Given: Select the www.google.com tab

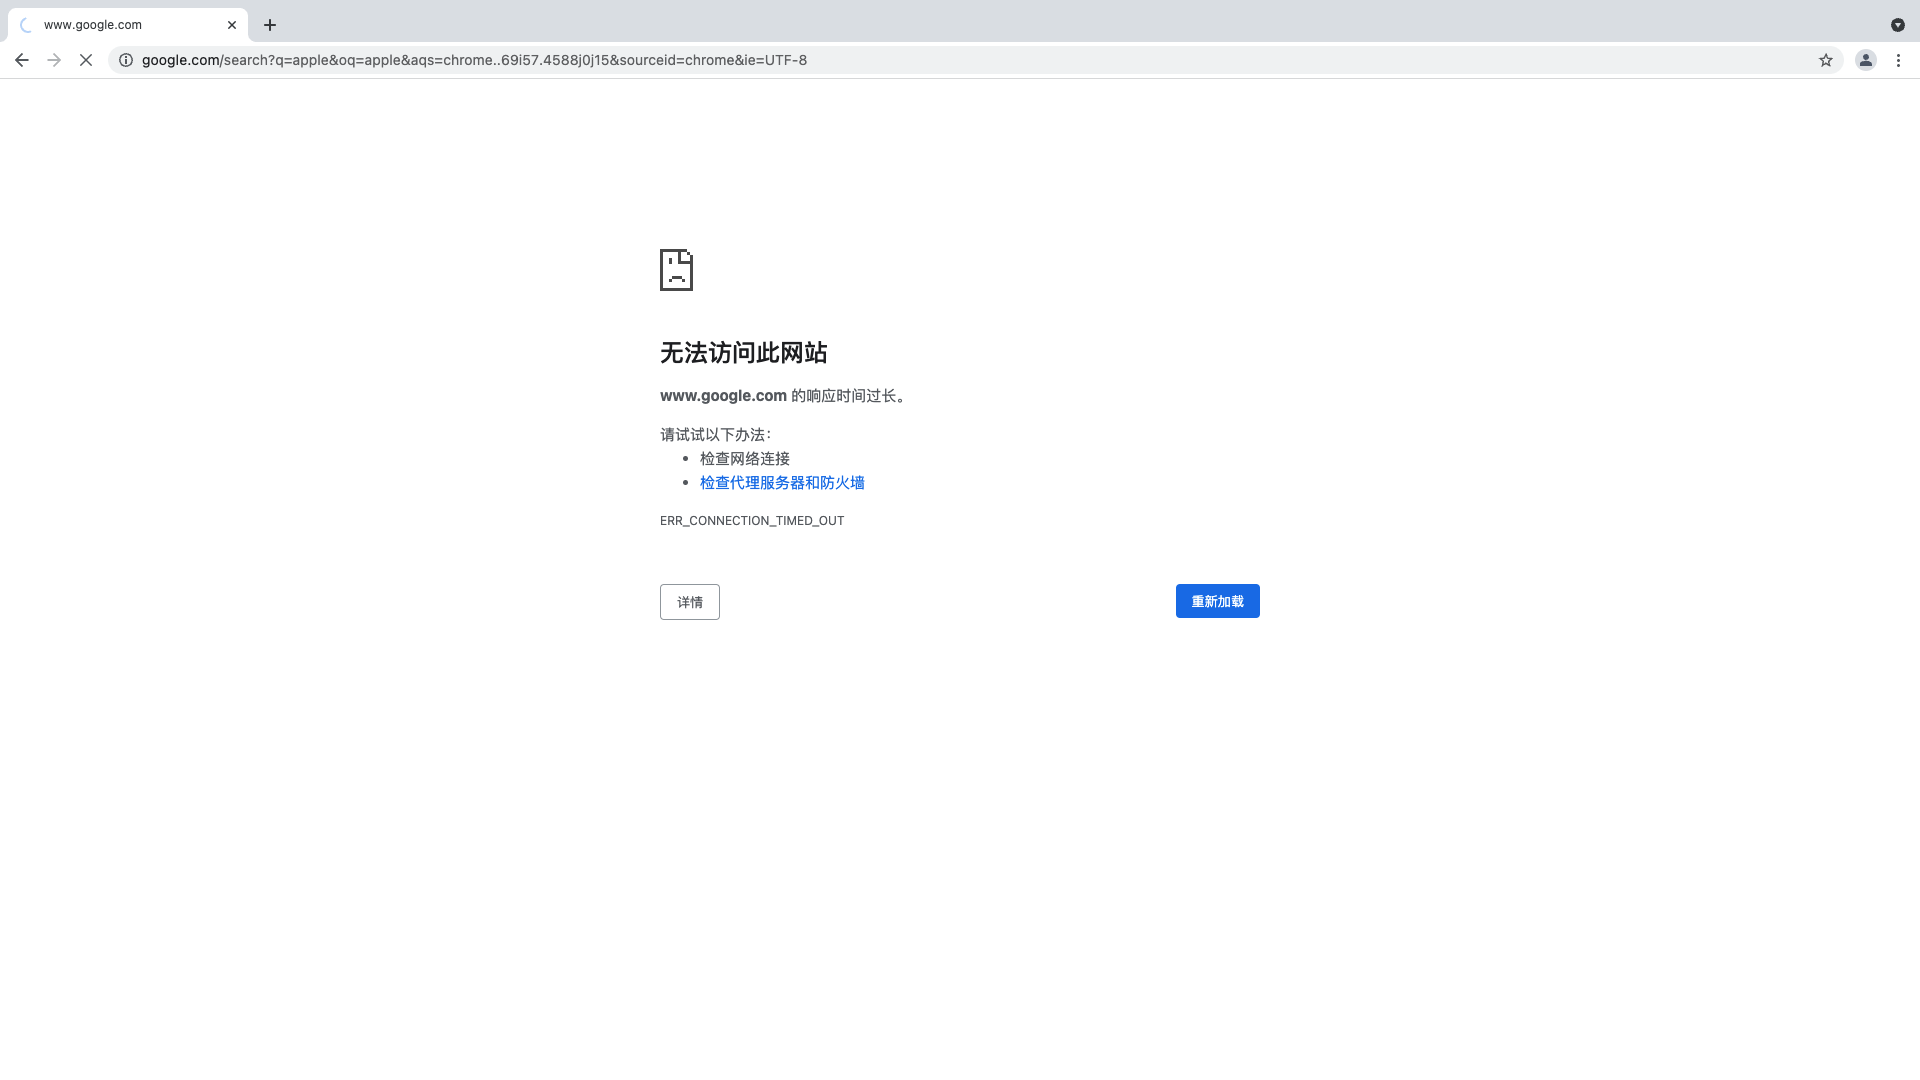Looking at the screenshot, I should click(120, 25).
